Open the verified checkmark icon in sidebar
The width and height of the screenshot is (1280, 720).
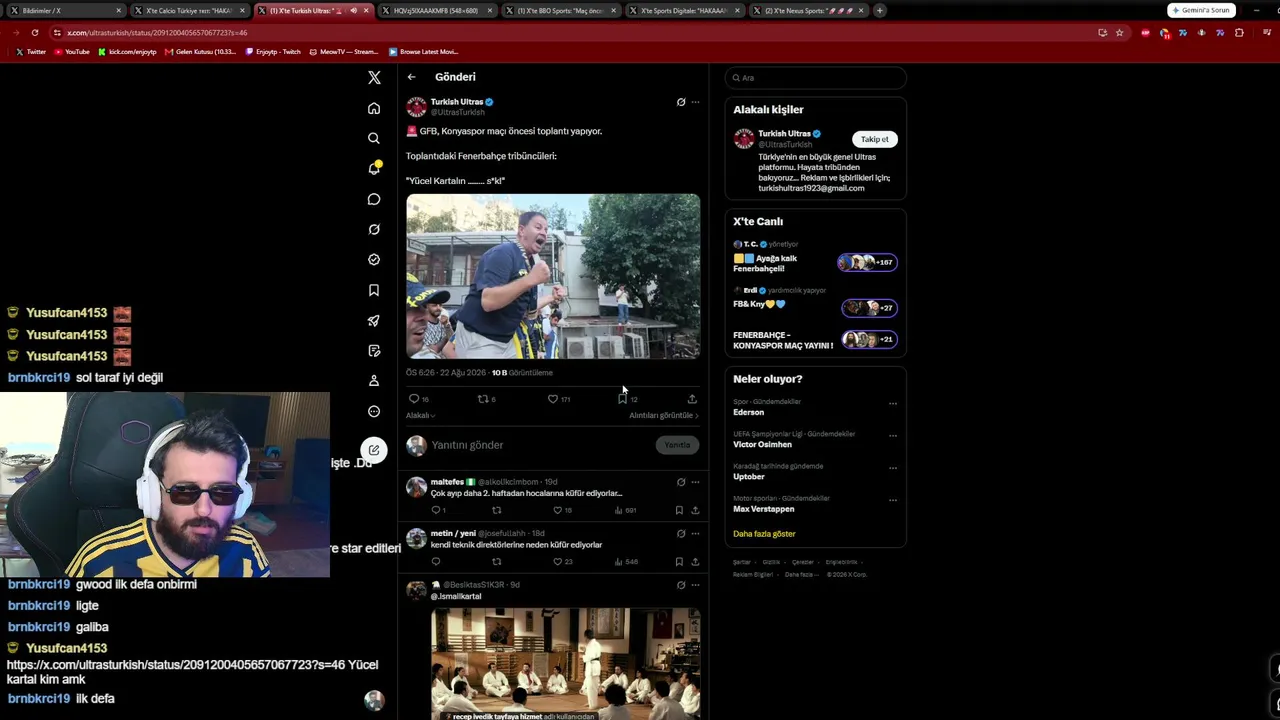click(x=374, y=260)
